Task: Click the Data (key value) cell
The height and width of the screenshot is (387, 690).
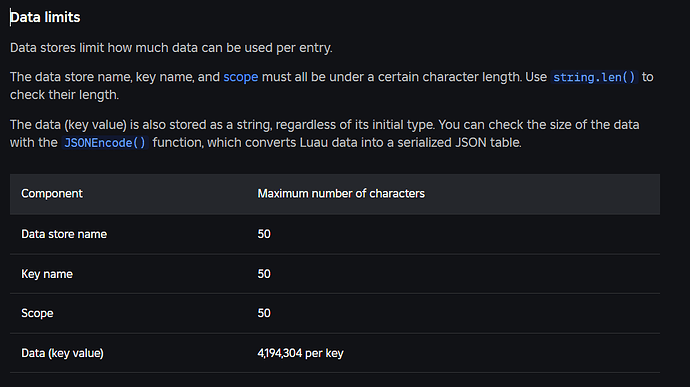Action: point(62,353)
